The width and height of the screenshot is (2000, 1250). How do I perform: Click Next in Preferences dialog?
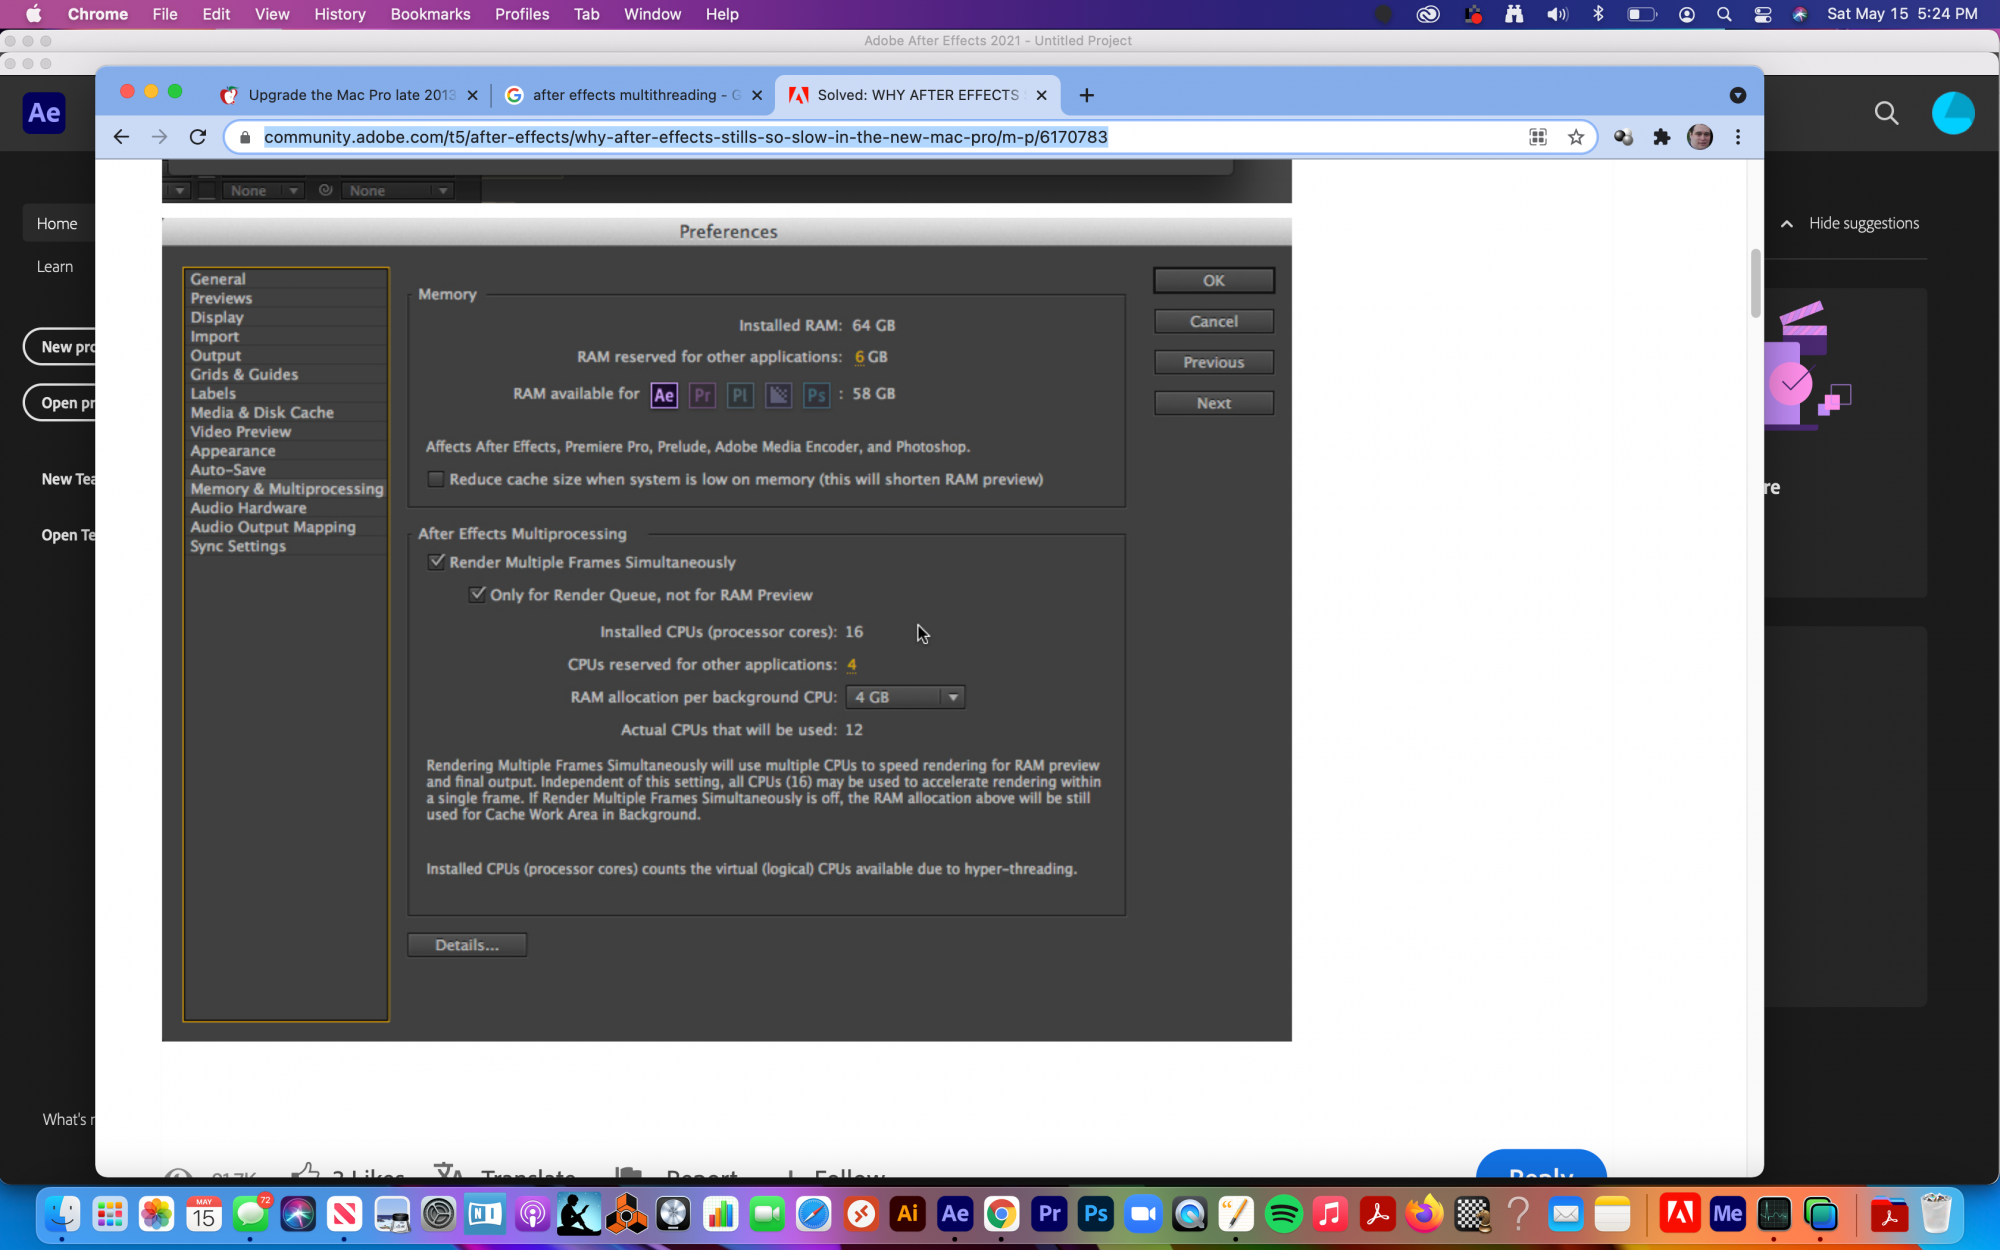click(x=1213, y=403)
